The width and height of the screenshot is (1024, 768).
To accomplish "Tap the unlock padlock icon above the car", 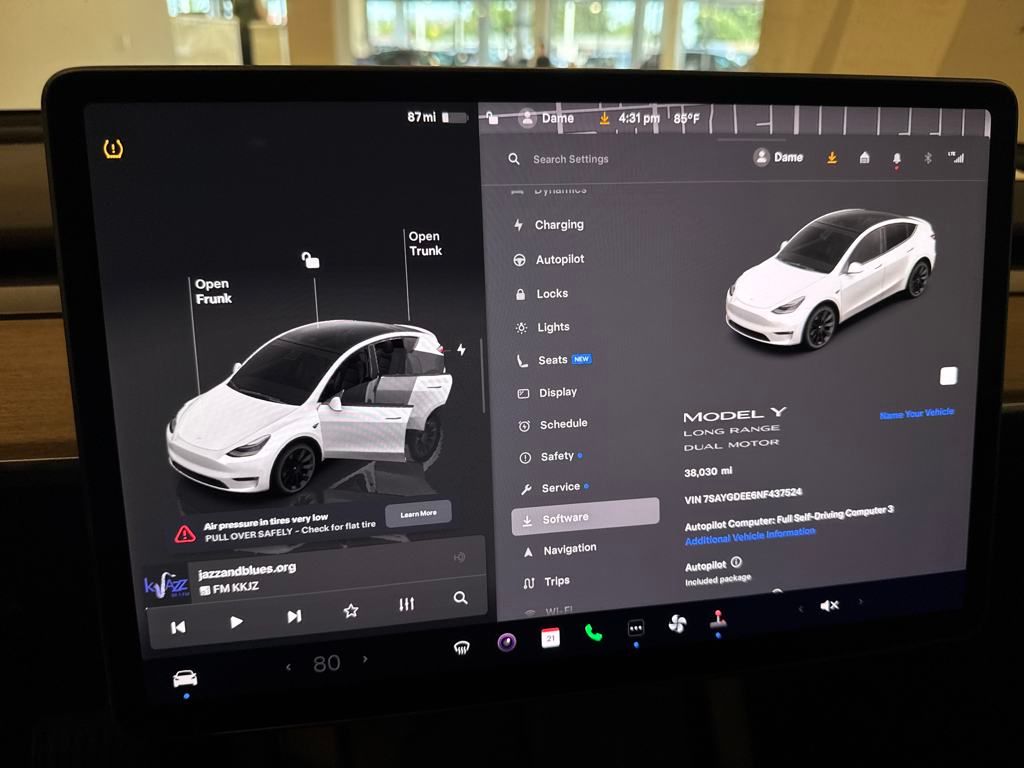I will (310, 260).
